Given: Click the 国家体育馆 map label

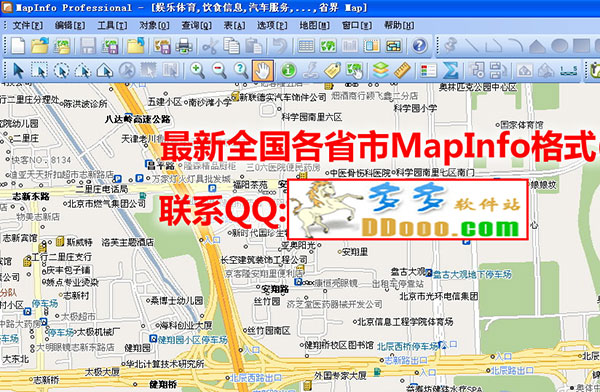Looking at the screenshot, I should [522, 124].
